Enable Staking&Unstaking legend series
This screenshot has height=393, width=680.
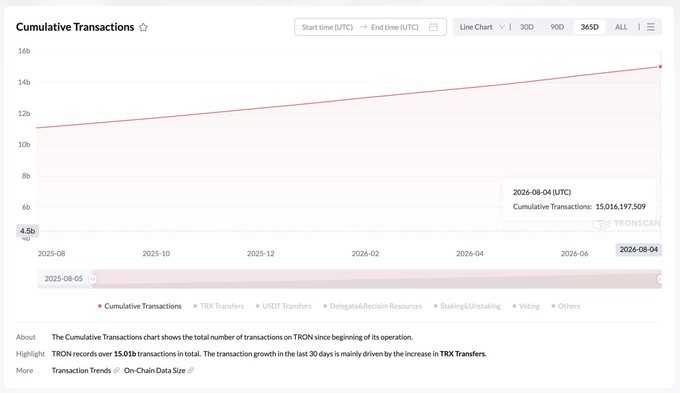(467, 306)
